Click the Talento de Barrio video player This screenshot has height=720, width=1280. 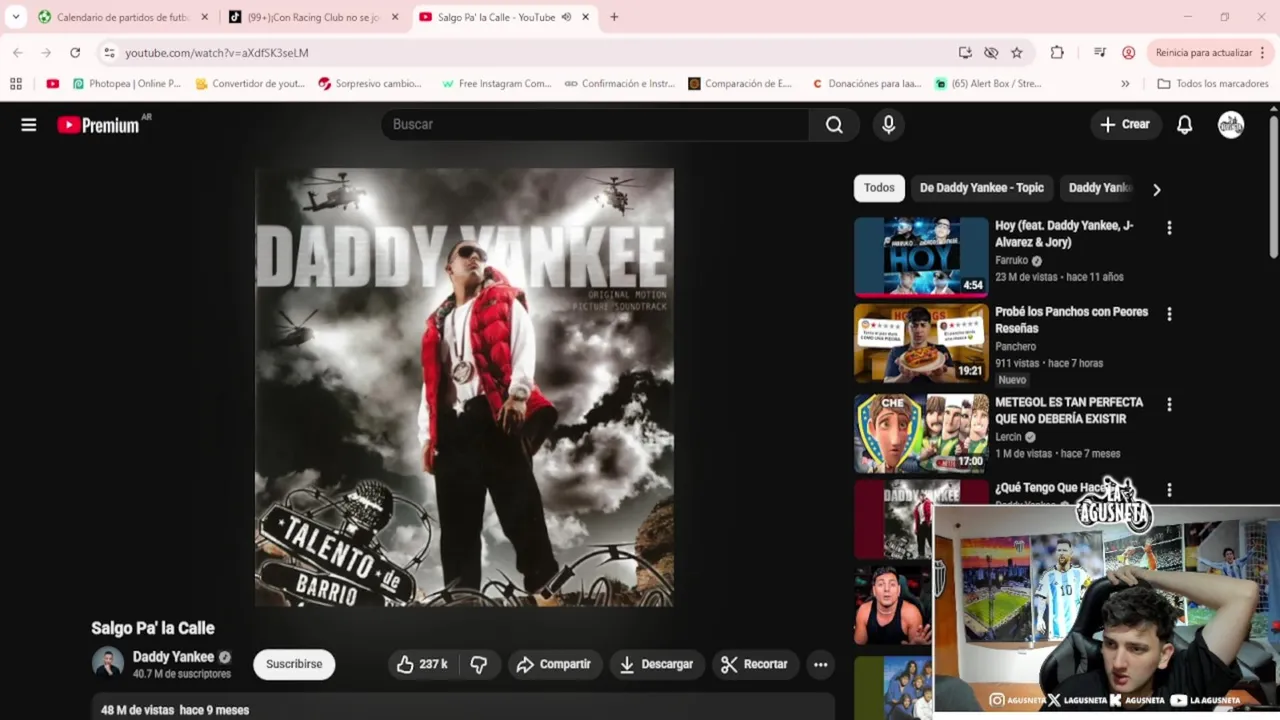tap(464, 387)
